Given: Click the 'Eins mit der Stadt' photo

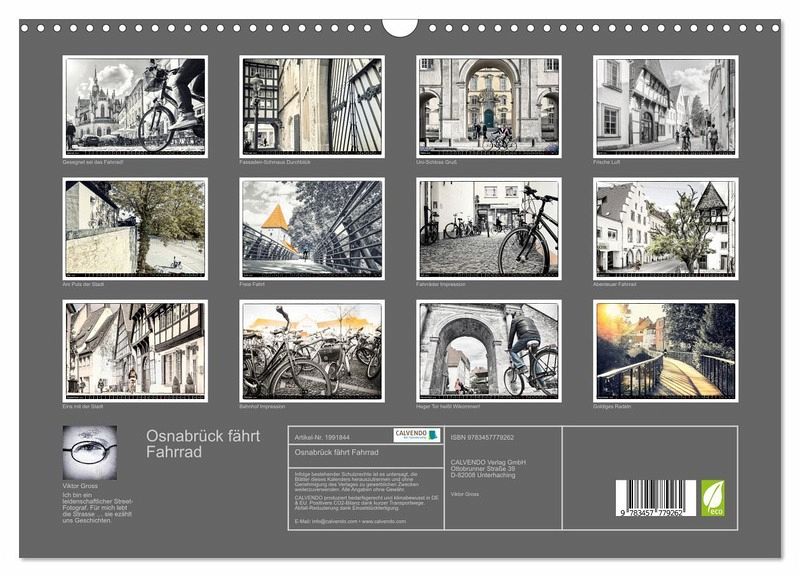Looking at the screenshot, I should pos(135,351).
